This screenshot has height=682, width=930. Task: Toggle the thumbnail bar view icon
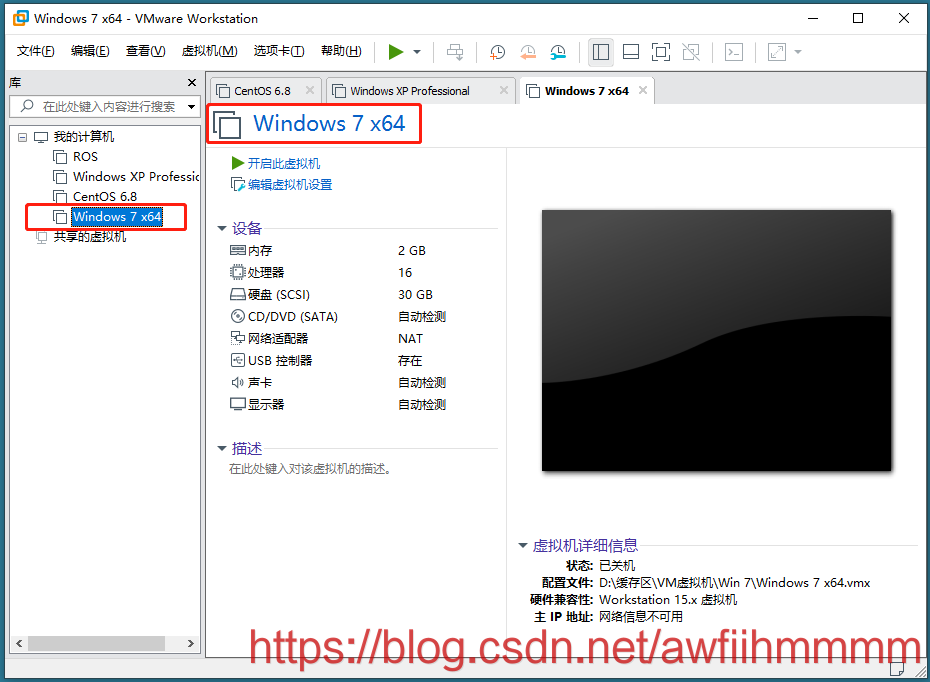click(x=631, y=52)
